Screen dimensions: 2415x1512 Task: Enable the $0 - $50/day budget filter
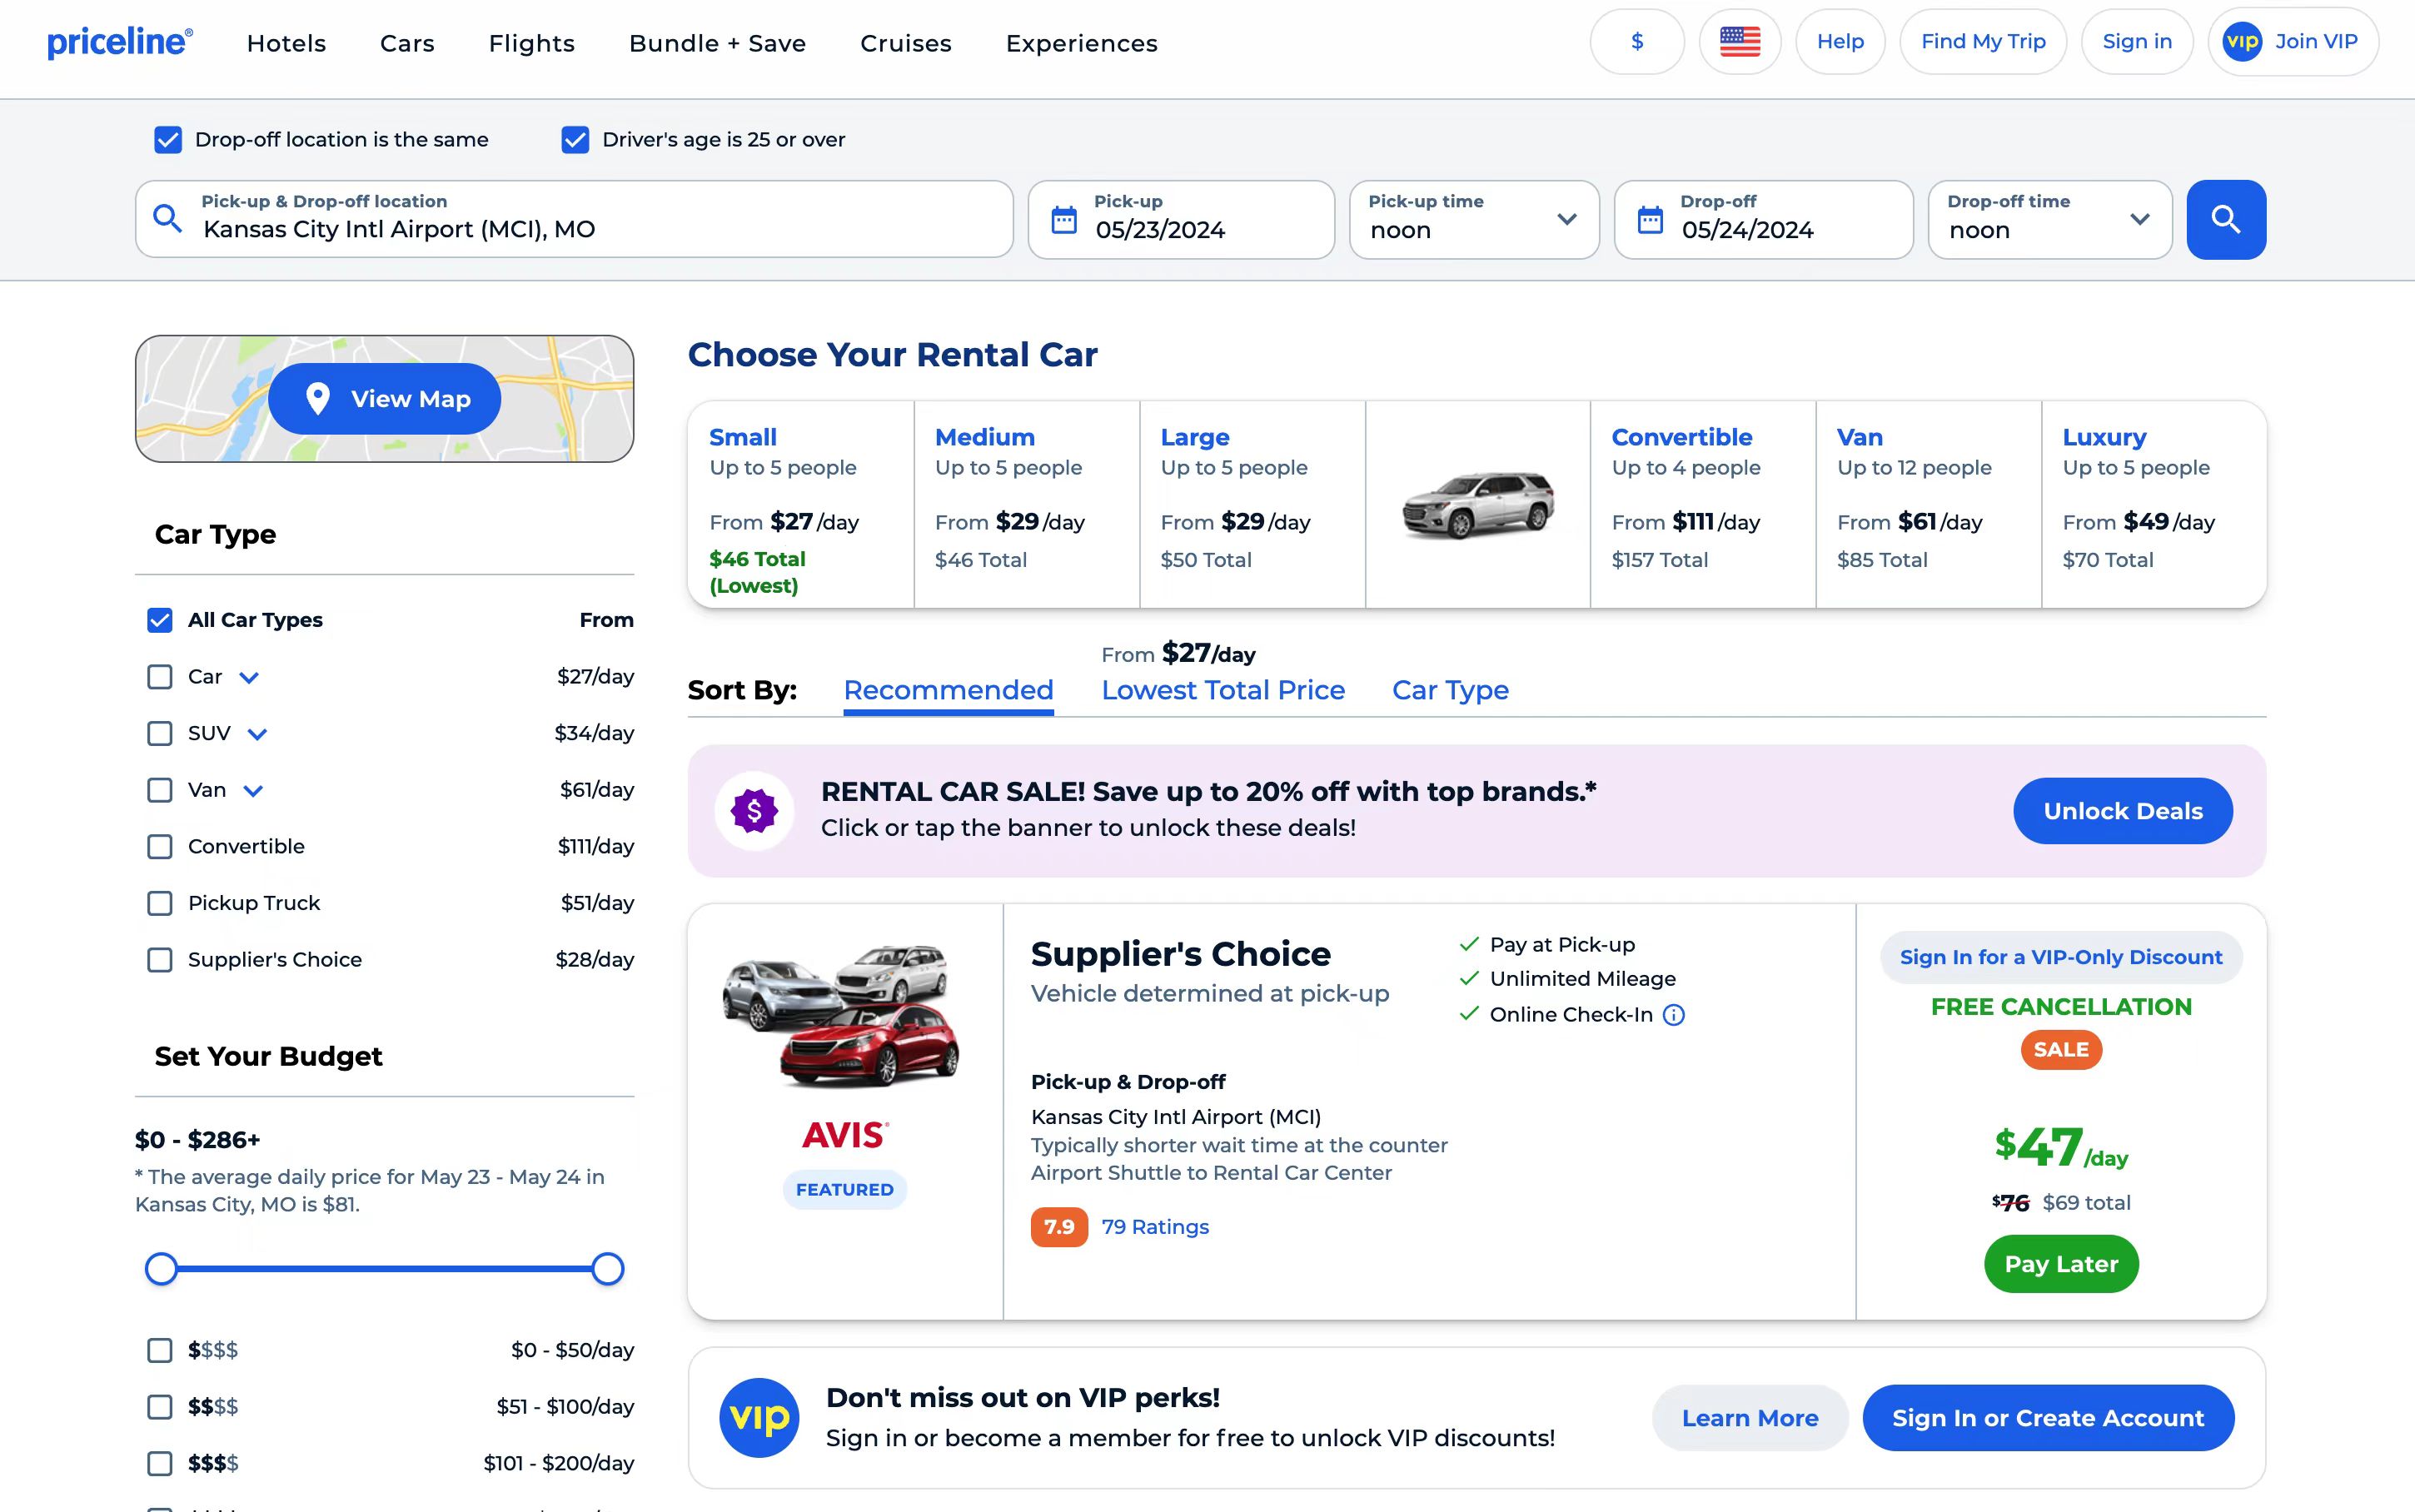[160, 1350]
